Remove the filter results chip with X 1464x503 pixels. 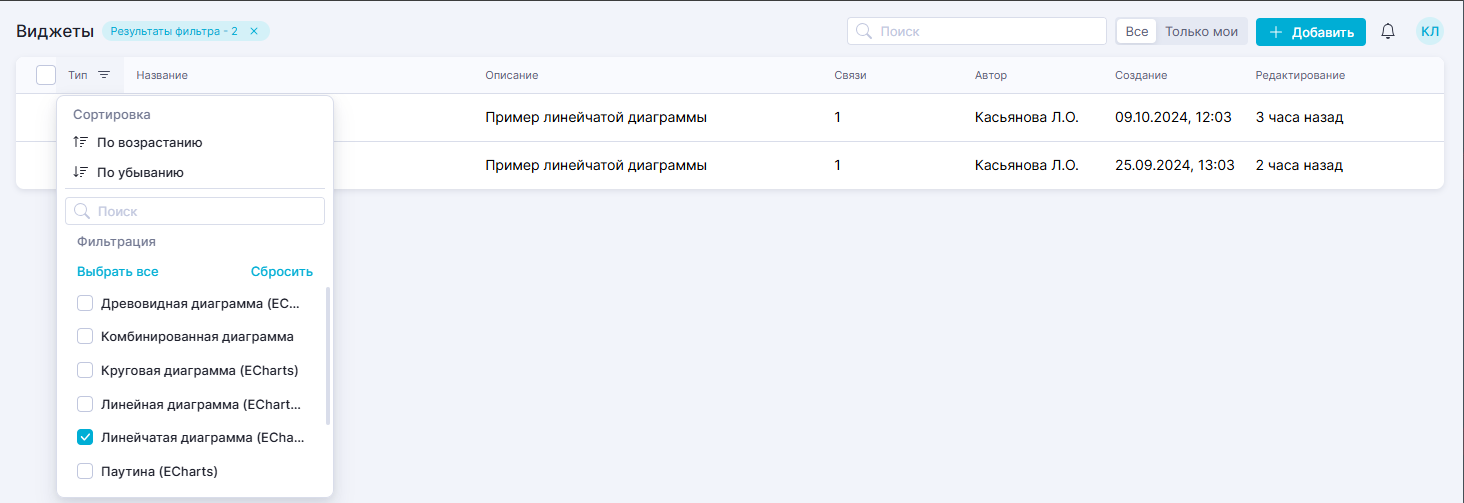[254, 31]
